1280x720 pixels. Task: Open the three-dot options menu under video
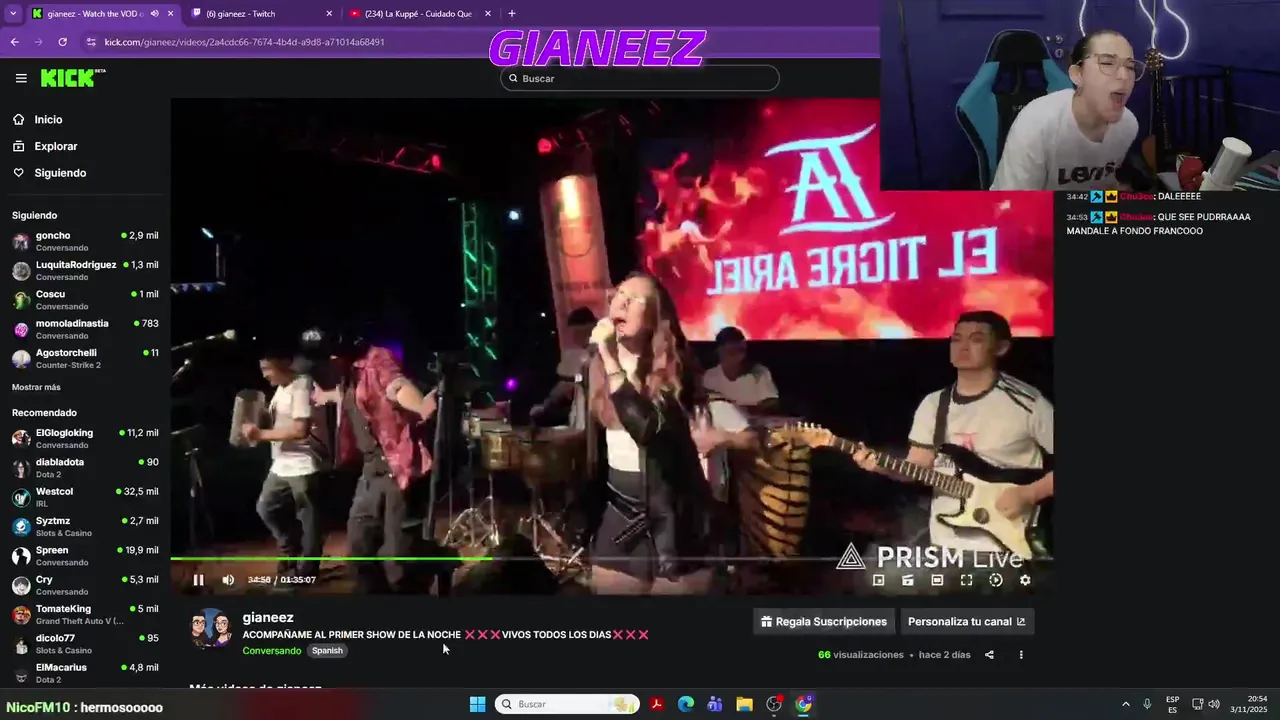tap(1021, 655)
